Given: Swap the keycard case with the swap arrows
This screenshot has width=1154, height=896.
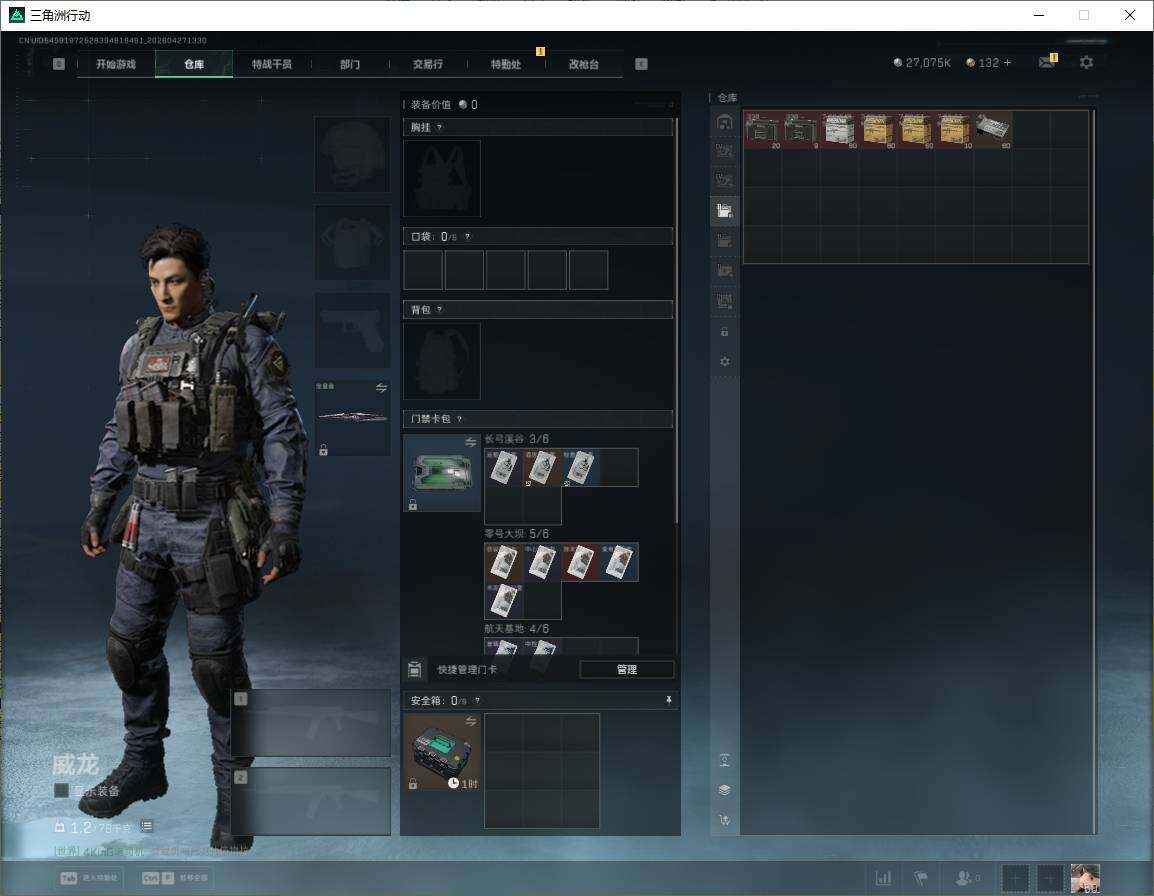Looking at the screenshot, I should (470, 442).
